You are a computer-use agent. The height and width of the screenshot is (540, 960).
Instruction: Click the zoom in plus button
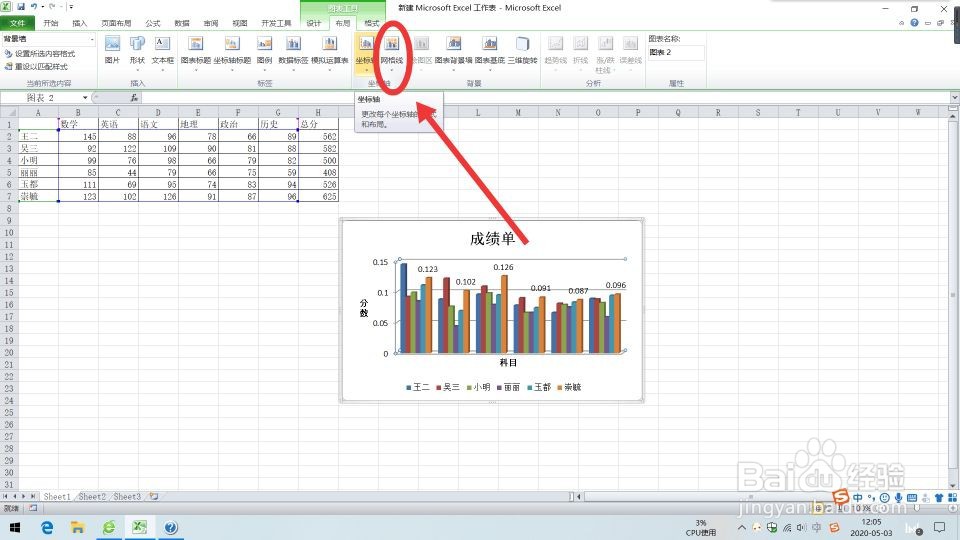pyautogui.click(x=954, y=508)
